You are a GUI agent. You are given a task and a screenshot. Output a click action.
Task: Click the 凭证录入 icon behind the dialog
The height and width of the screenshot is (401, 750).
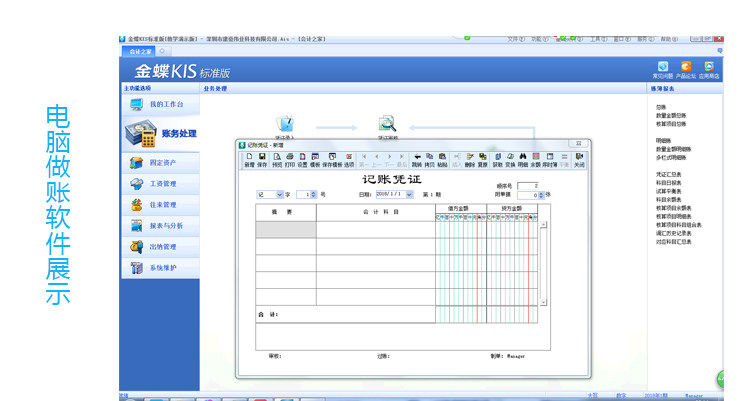285,125
